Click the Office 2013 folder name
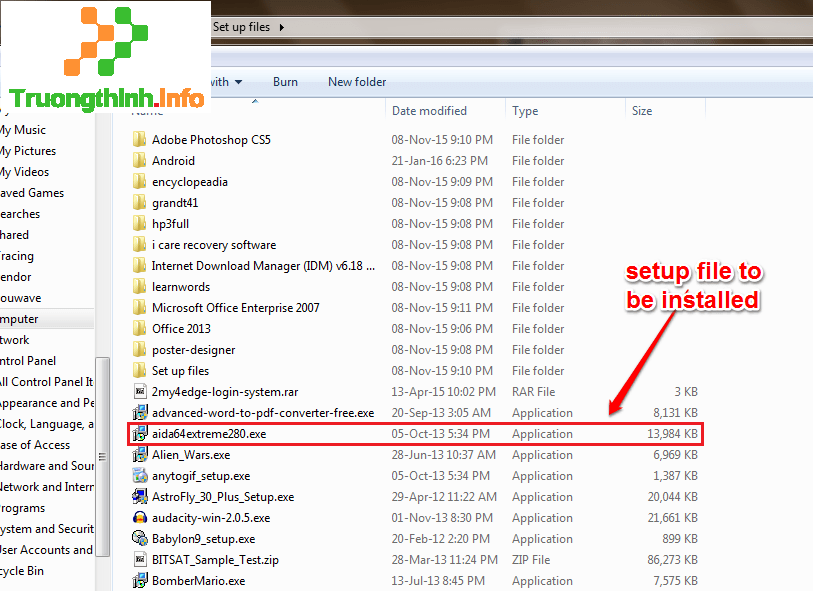The height and width of the screenshot is (591, 813). pyautogui.click(x=181, y=329)
